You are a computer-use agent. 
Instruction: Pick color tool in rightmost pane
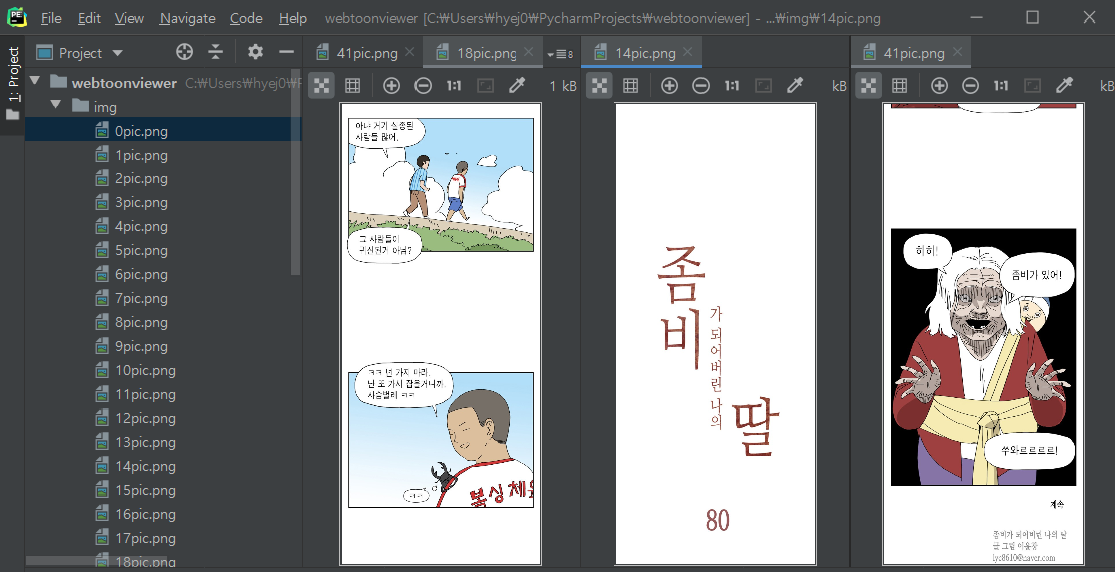pos(1065,86)
